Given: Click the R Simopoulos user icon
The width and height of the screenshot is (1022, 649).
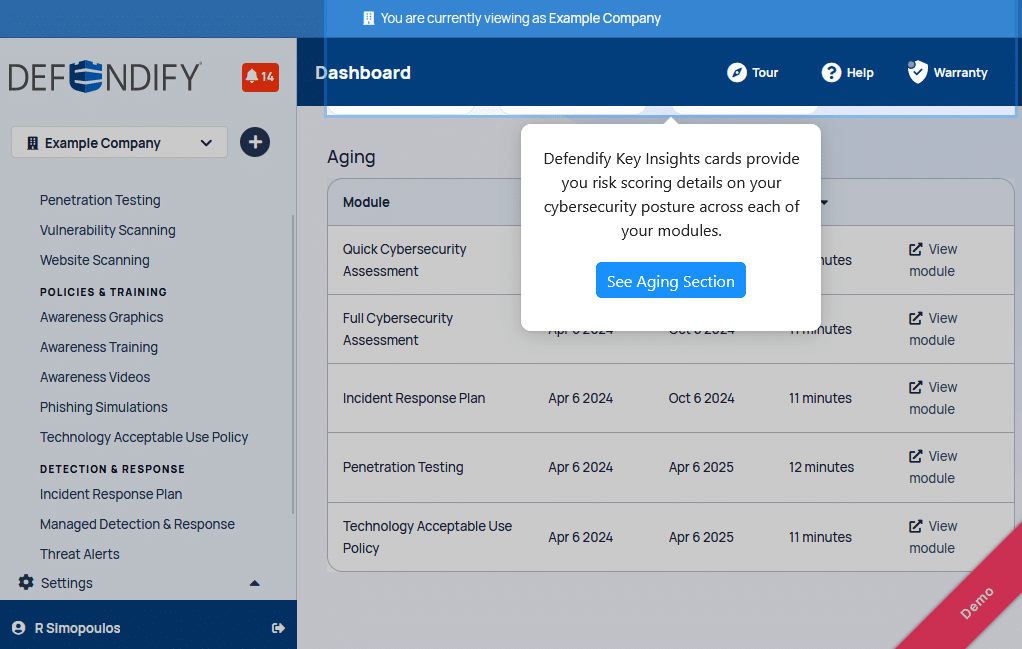Looking at the screenshot, I should [x=19, y=628].
